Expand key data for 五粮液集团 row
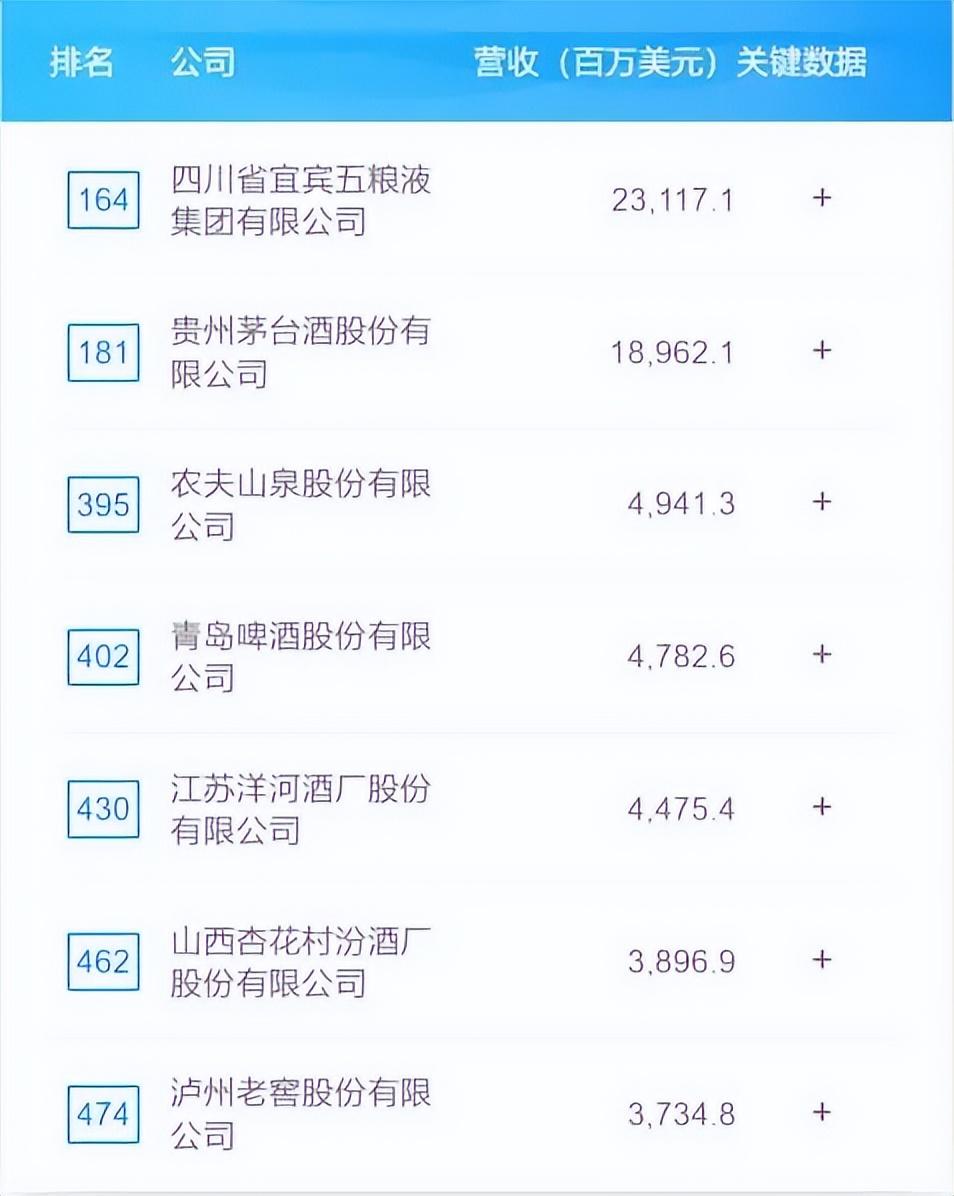This screenshot has height=1196, width=954. point(821,198)
